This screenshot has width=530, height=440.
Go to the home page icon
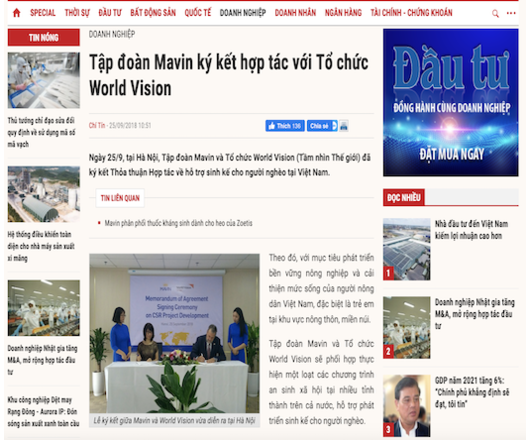pos(16,13)
